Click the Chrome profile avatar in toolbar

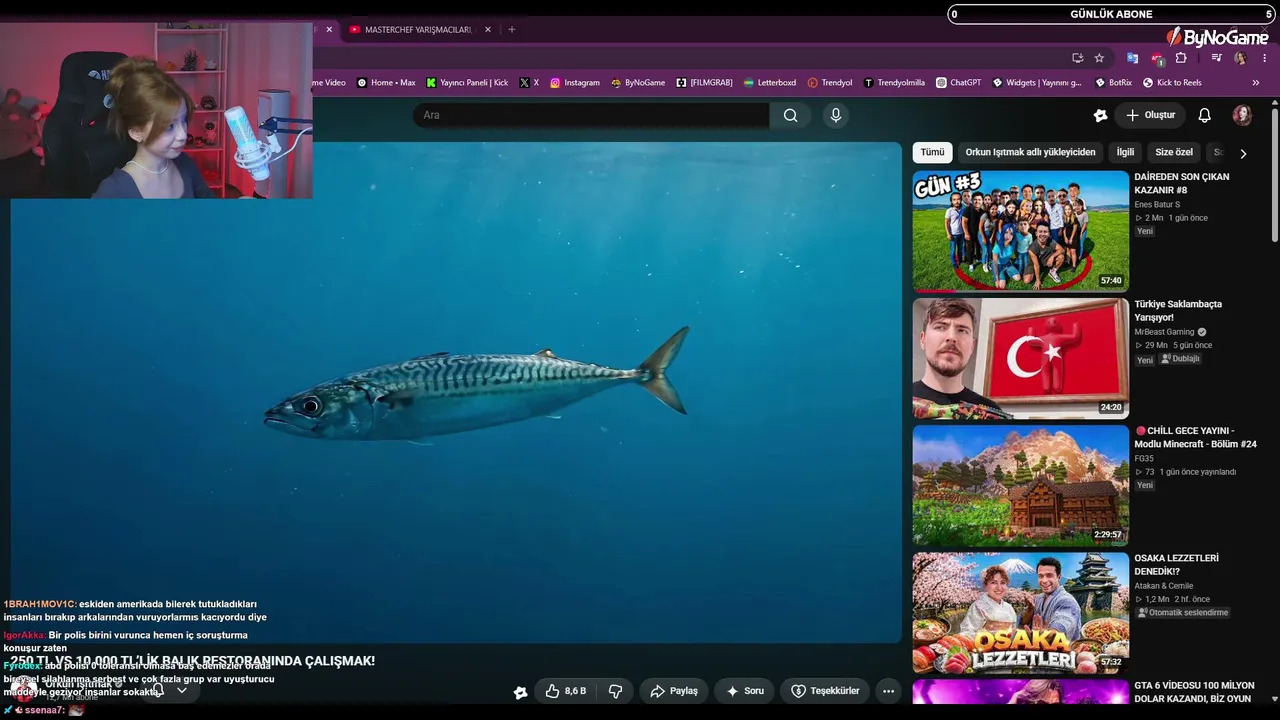point(1240,58)
